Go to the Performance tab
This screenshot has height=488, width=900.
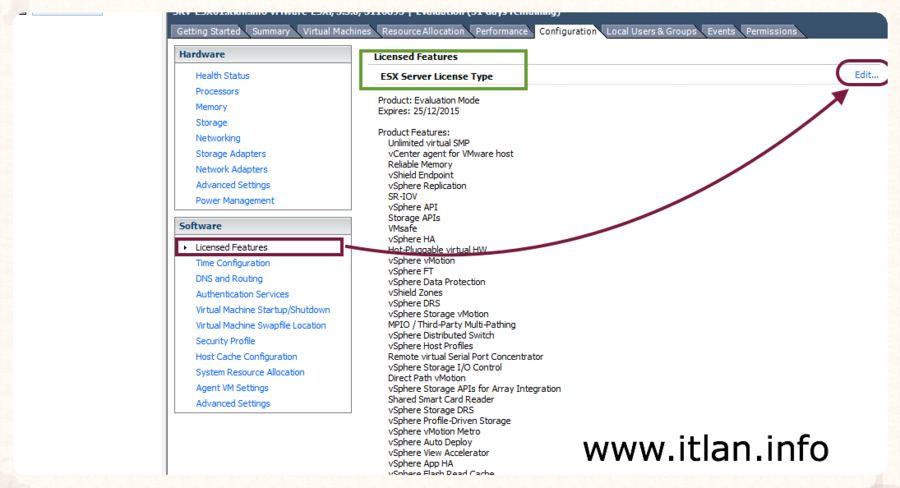pos(501,31)
